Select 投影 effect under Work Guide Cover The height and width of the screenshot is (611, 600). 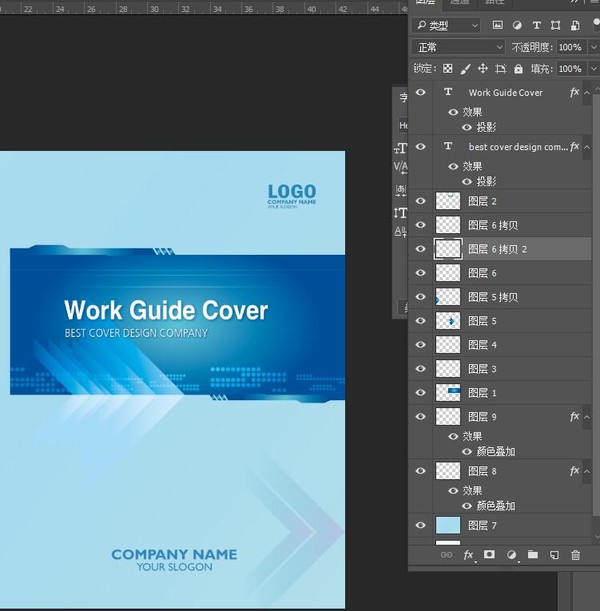pyautogui.click(x=486, y=127)
